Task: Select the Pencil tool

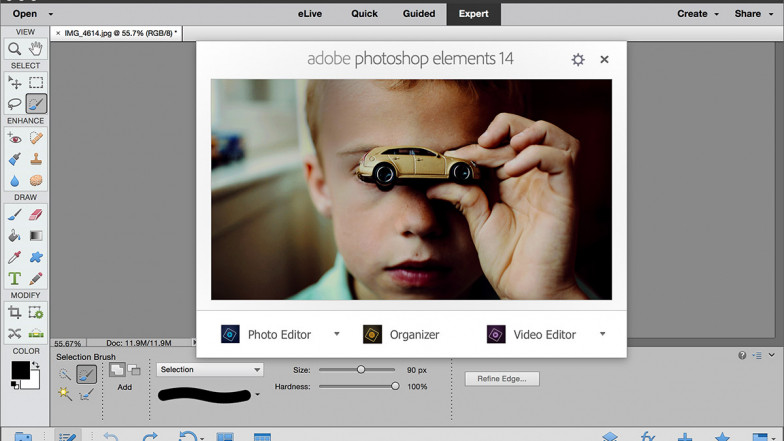Action: [x=36, y=278]
